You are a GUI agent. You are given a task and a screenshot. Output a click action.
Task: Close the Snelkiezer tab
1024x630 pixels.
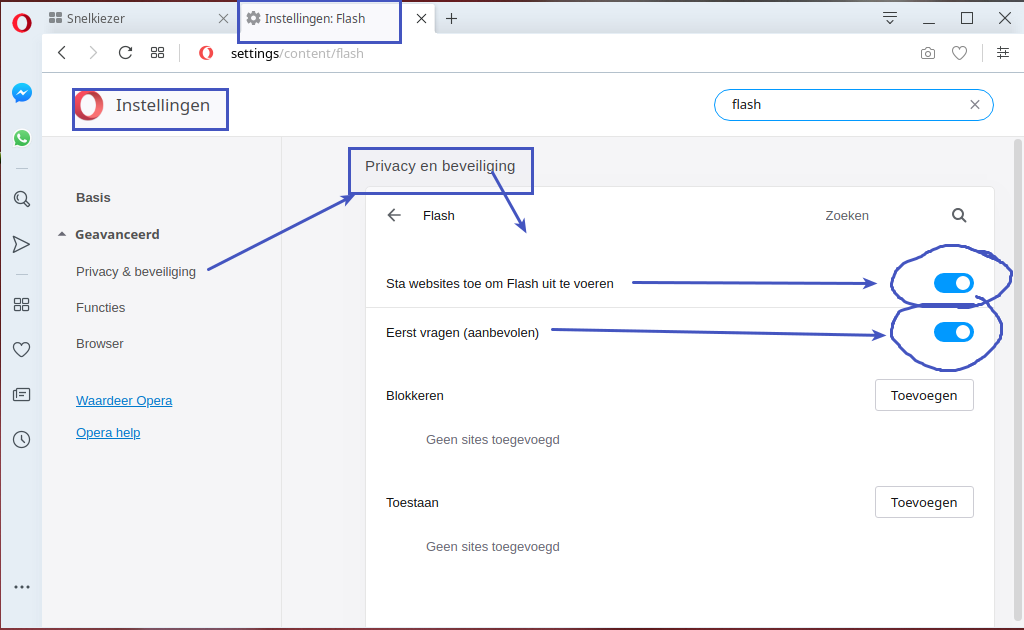coord(223,18)
